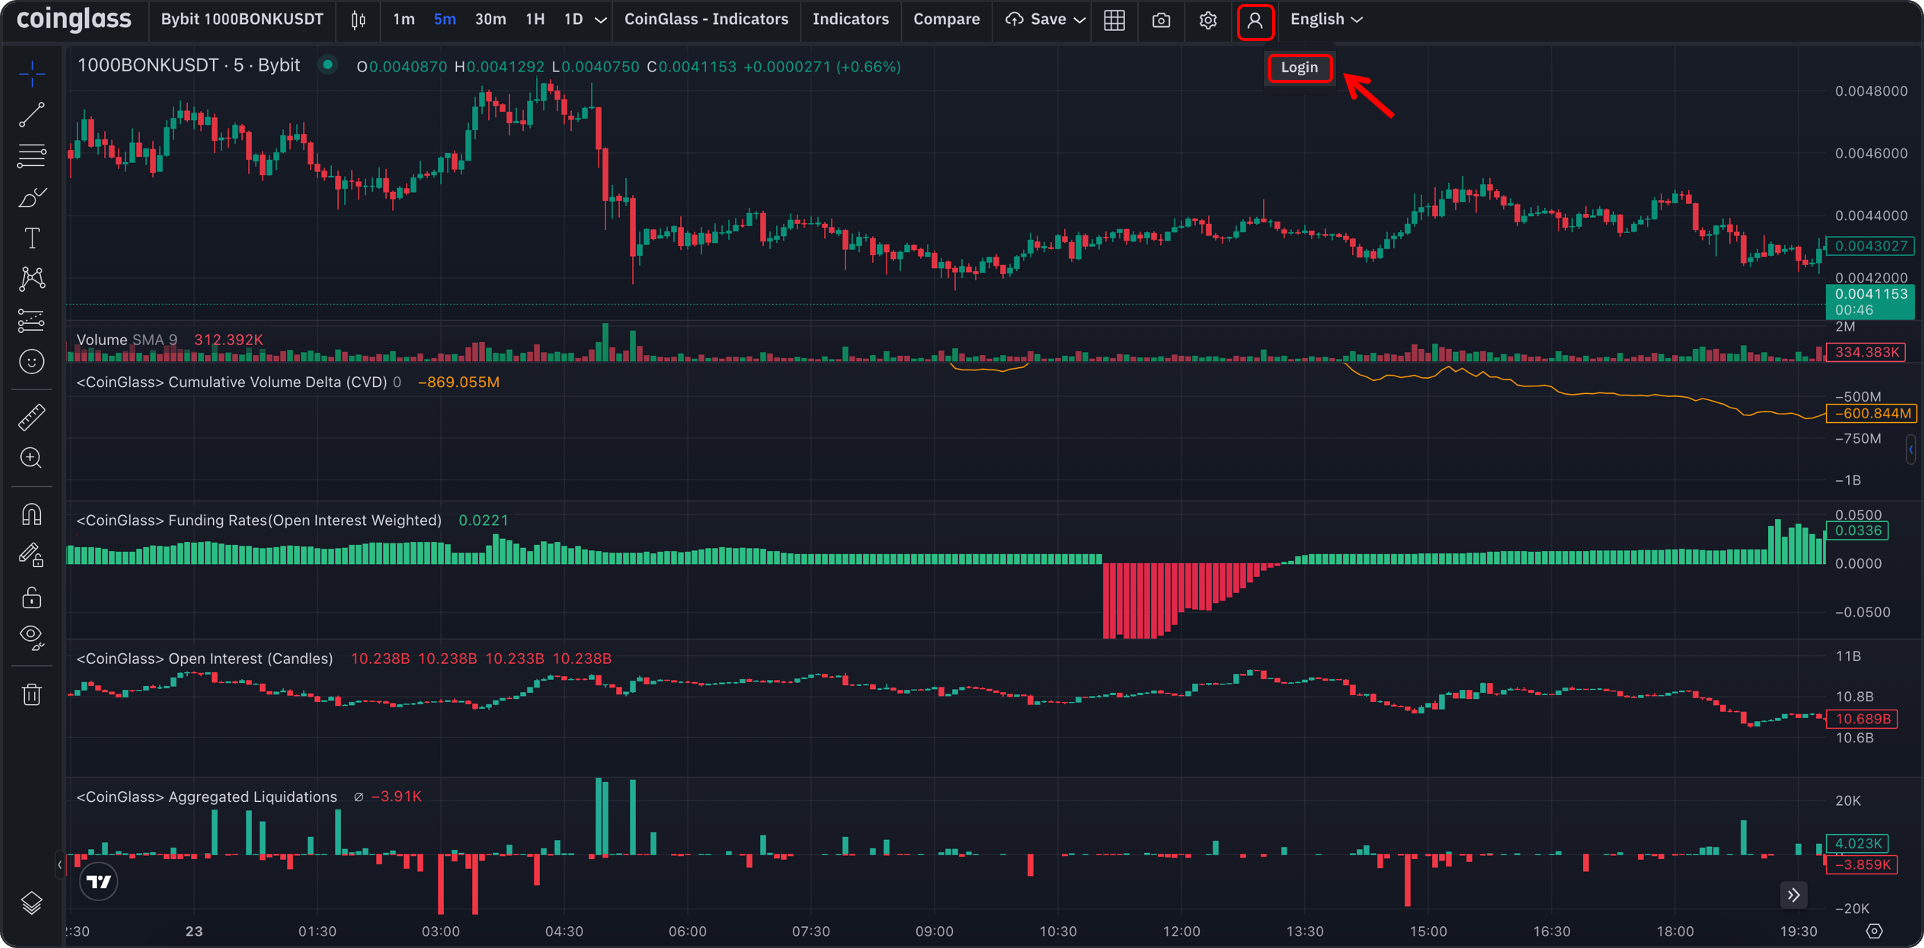Open the layout grid selector
1924x948 pixels.
(1114, 20)
